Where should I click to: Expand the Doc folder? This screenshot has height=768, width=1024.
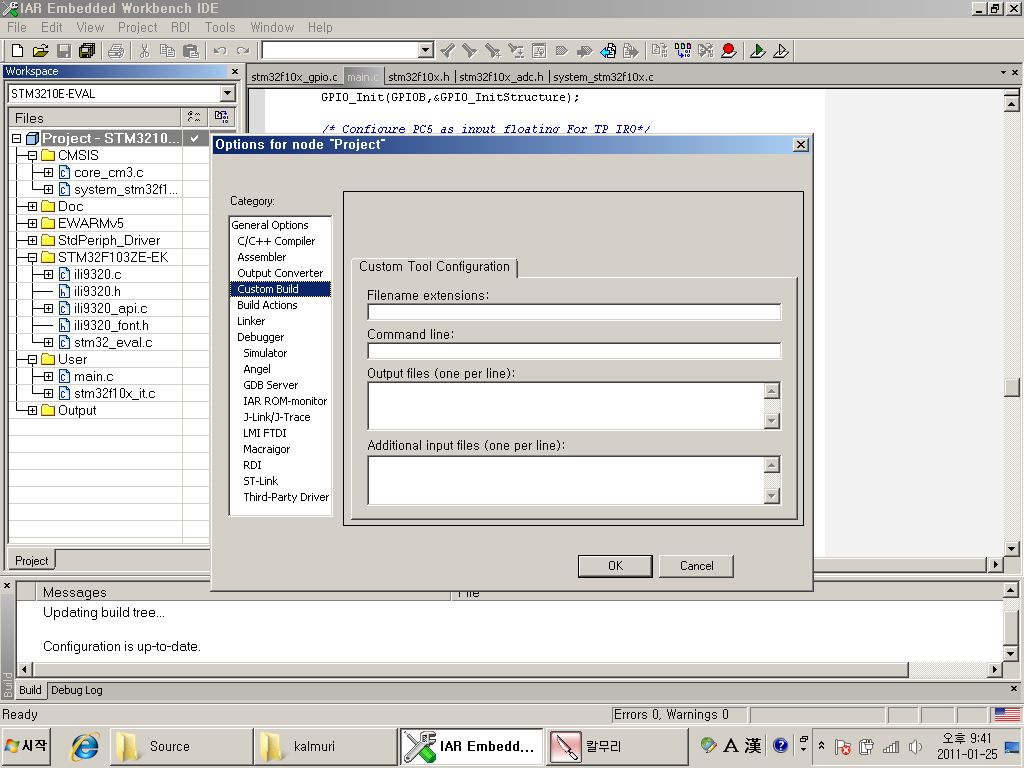tap(32, 206)
